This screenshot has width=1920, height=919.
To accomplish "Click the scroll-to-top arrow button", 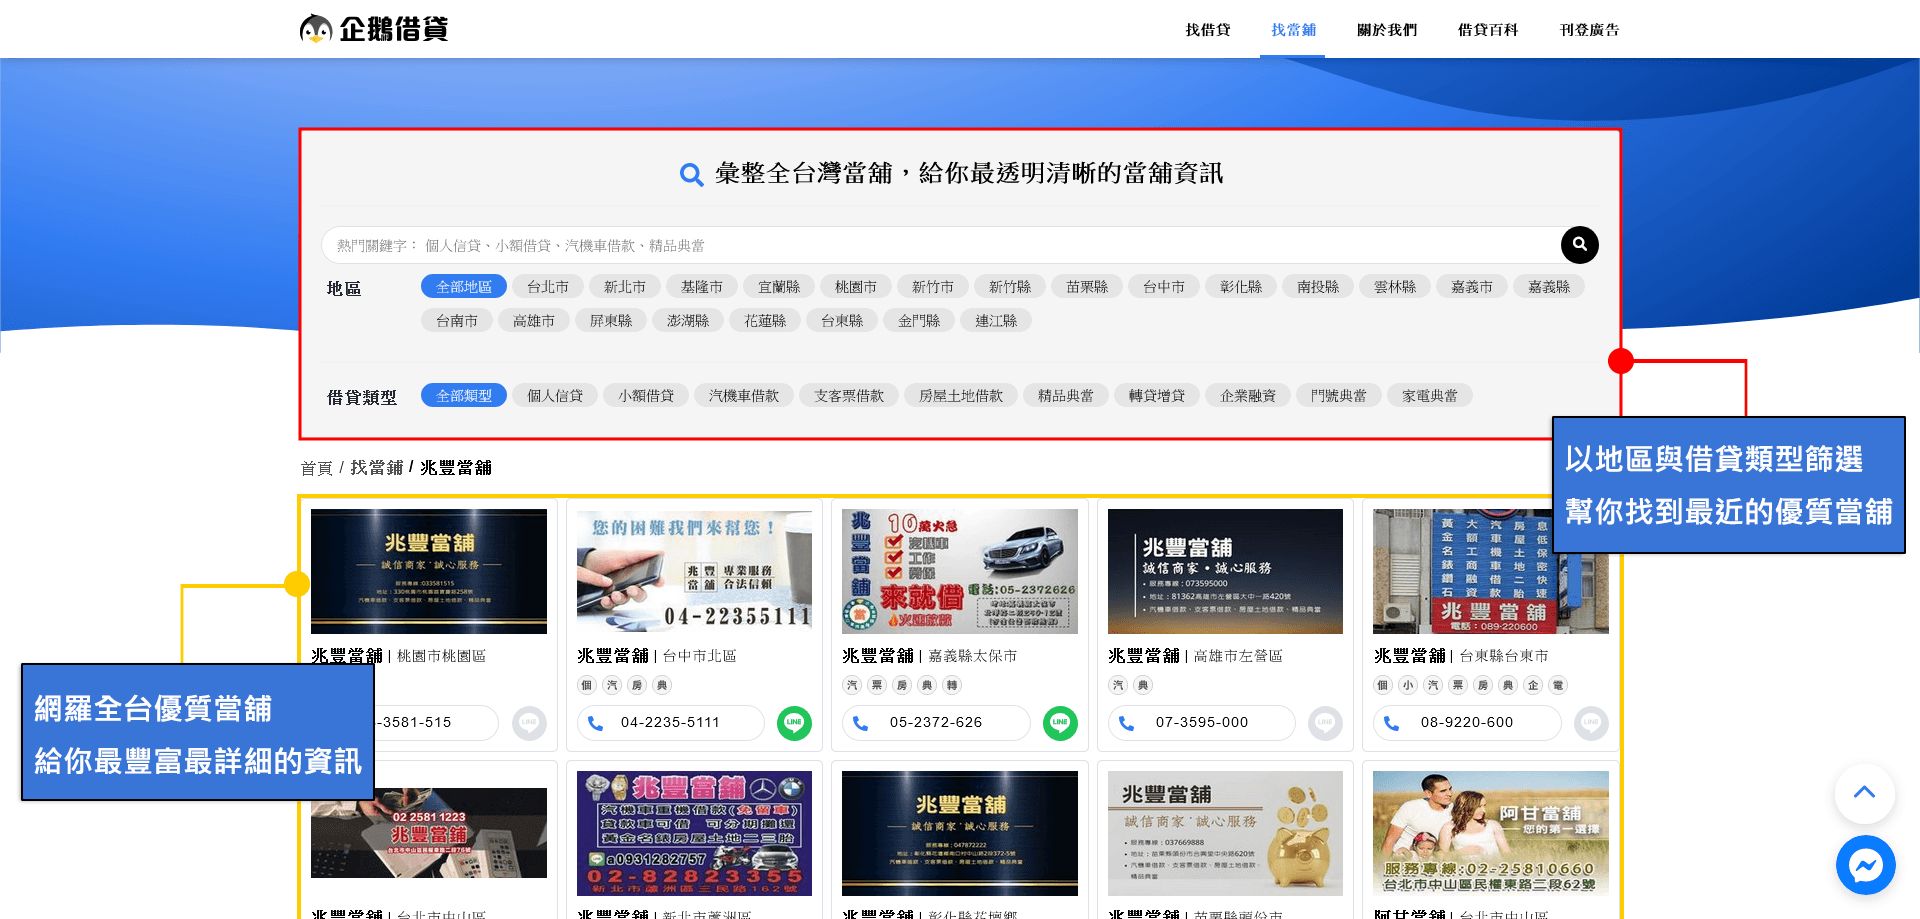I will [x=1864, y=793].
